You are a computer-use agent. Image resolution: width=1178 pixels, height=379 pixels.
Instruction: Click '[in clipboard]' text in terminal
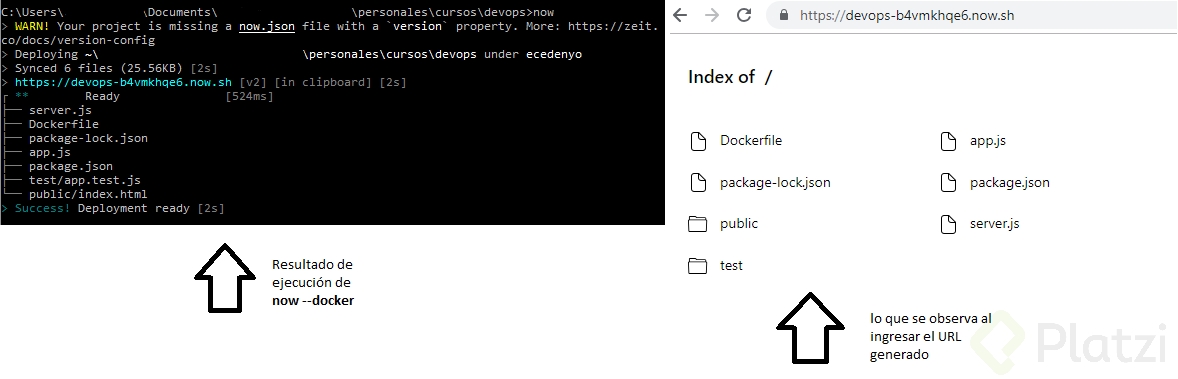point(323,82)
